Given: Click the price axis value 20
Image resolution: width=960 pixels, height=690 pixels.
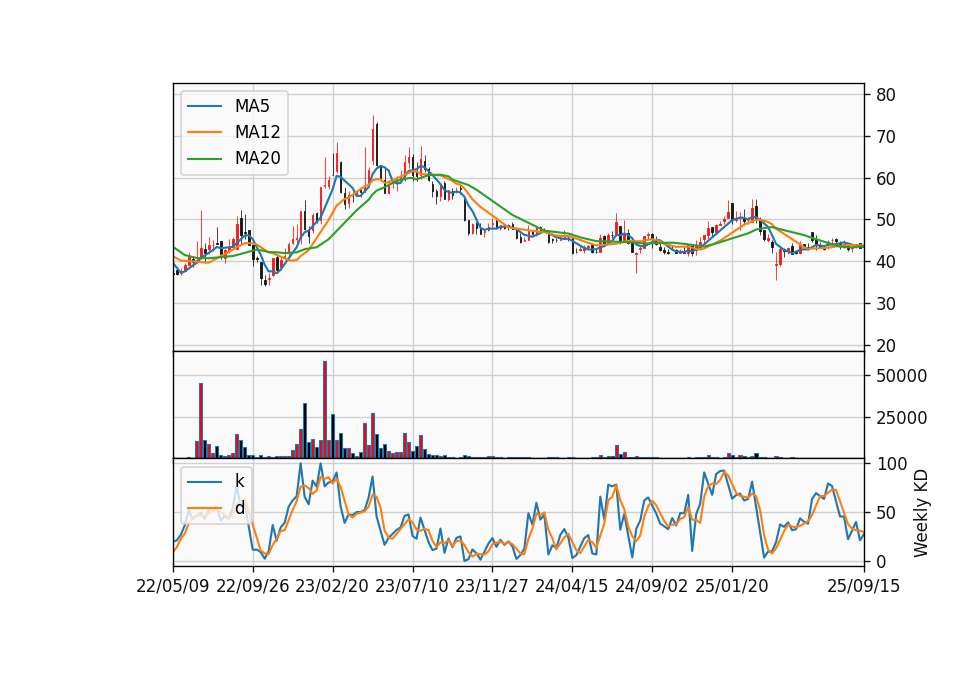Looking at the screenshot, I should point(886,346).
